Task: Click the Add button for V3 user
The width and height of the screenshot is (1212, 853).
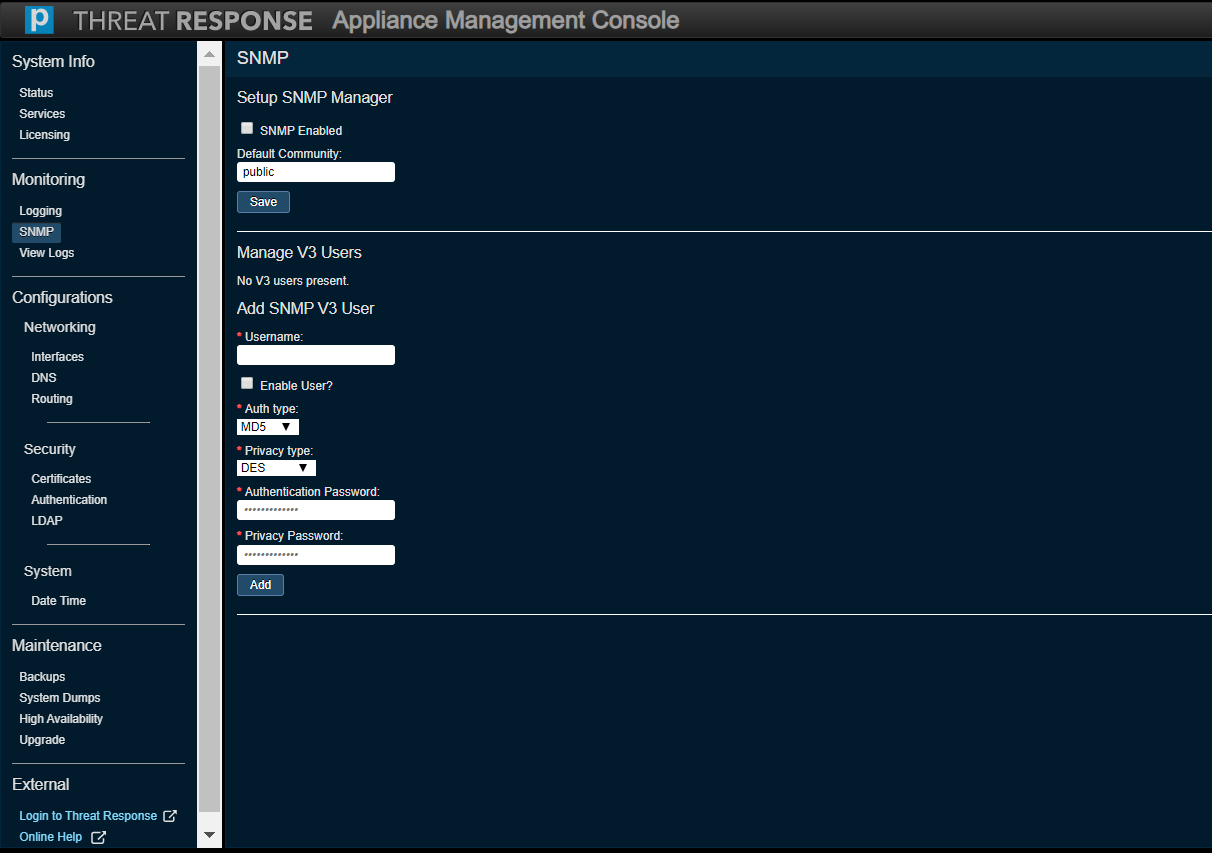Action: (x=260, y=585)
